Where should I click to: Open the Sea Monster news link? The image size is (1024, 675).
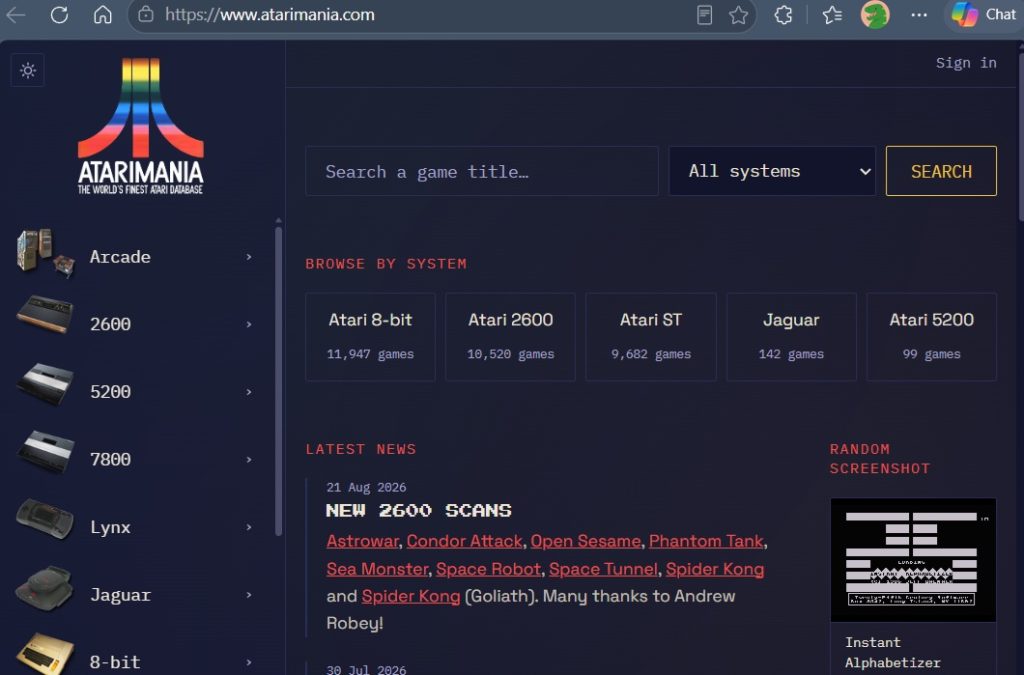click(x=377, y=569)
